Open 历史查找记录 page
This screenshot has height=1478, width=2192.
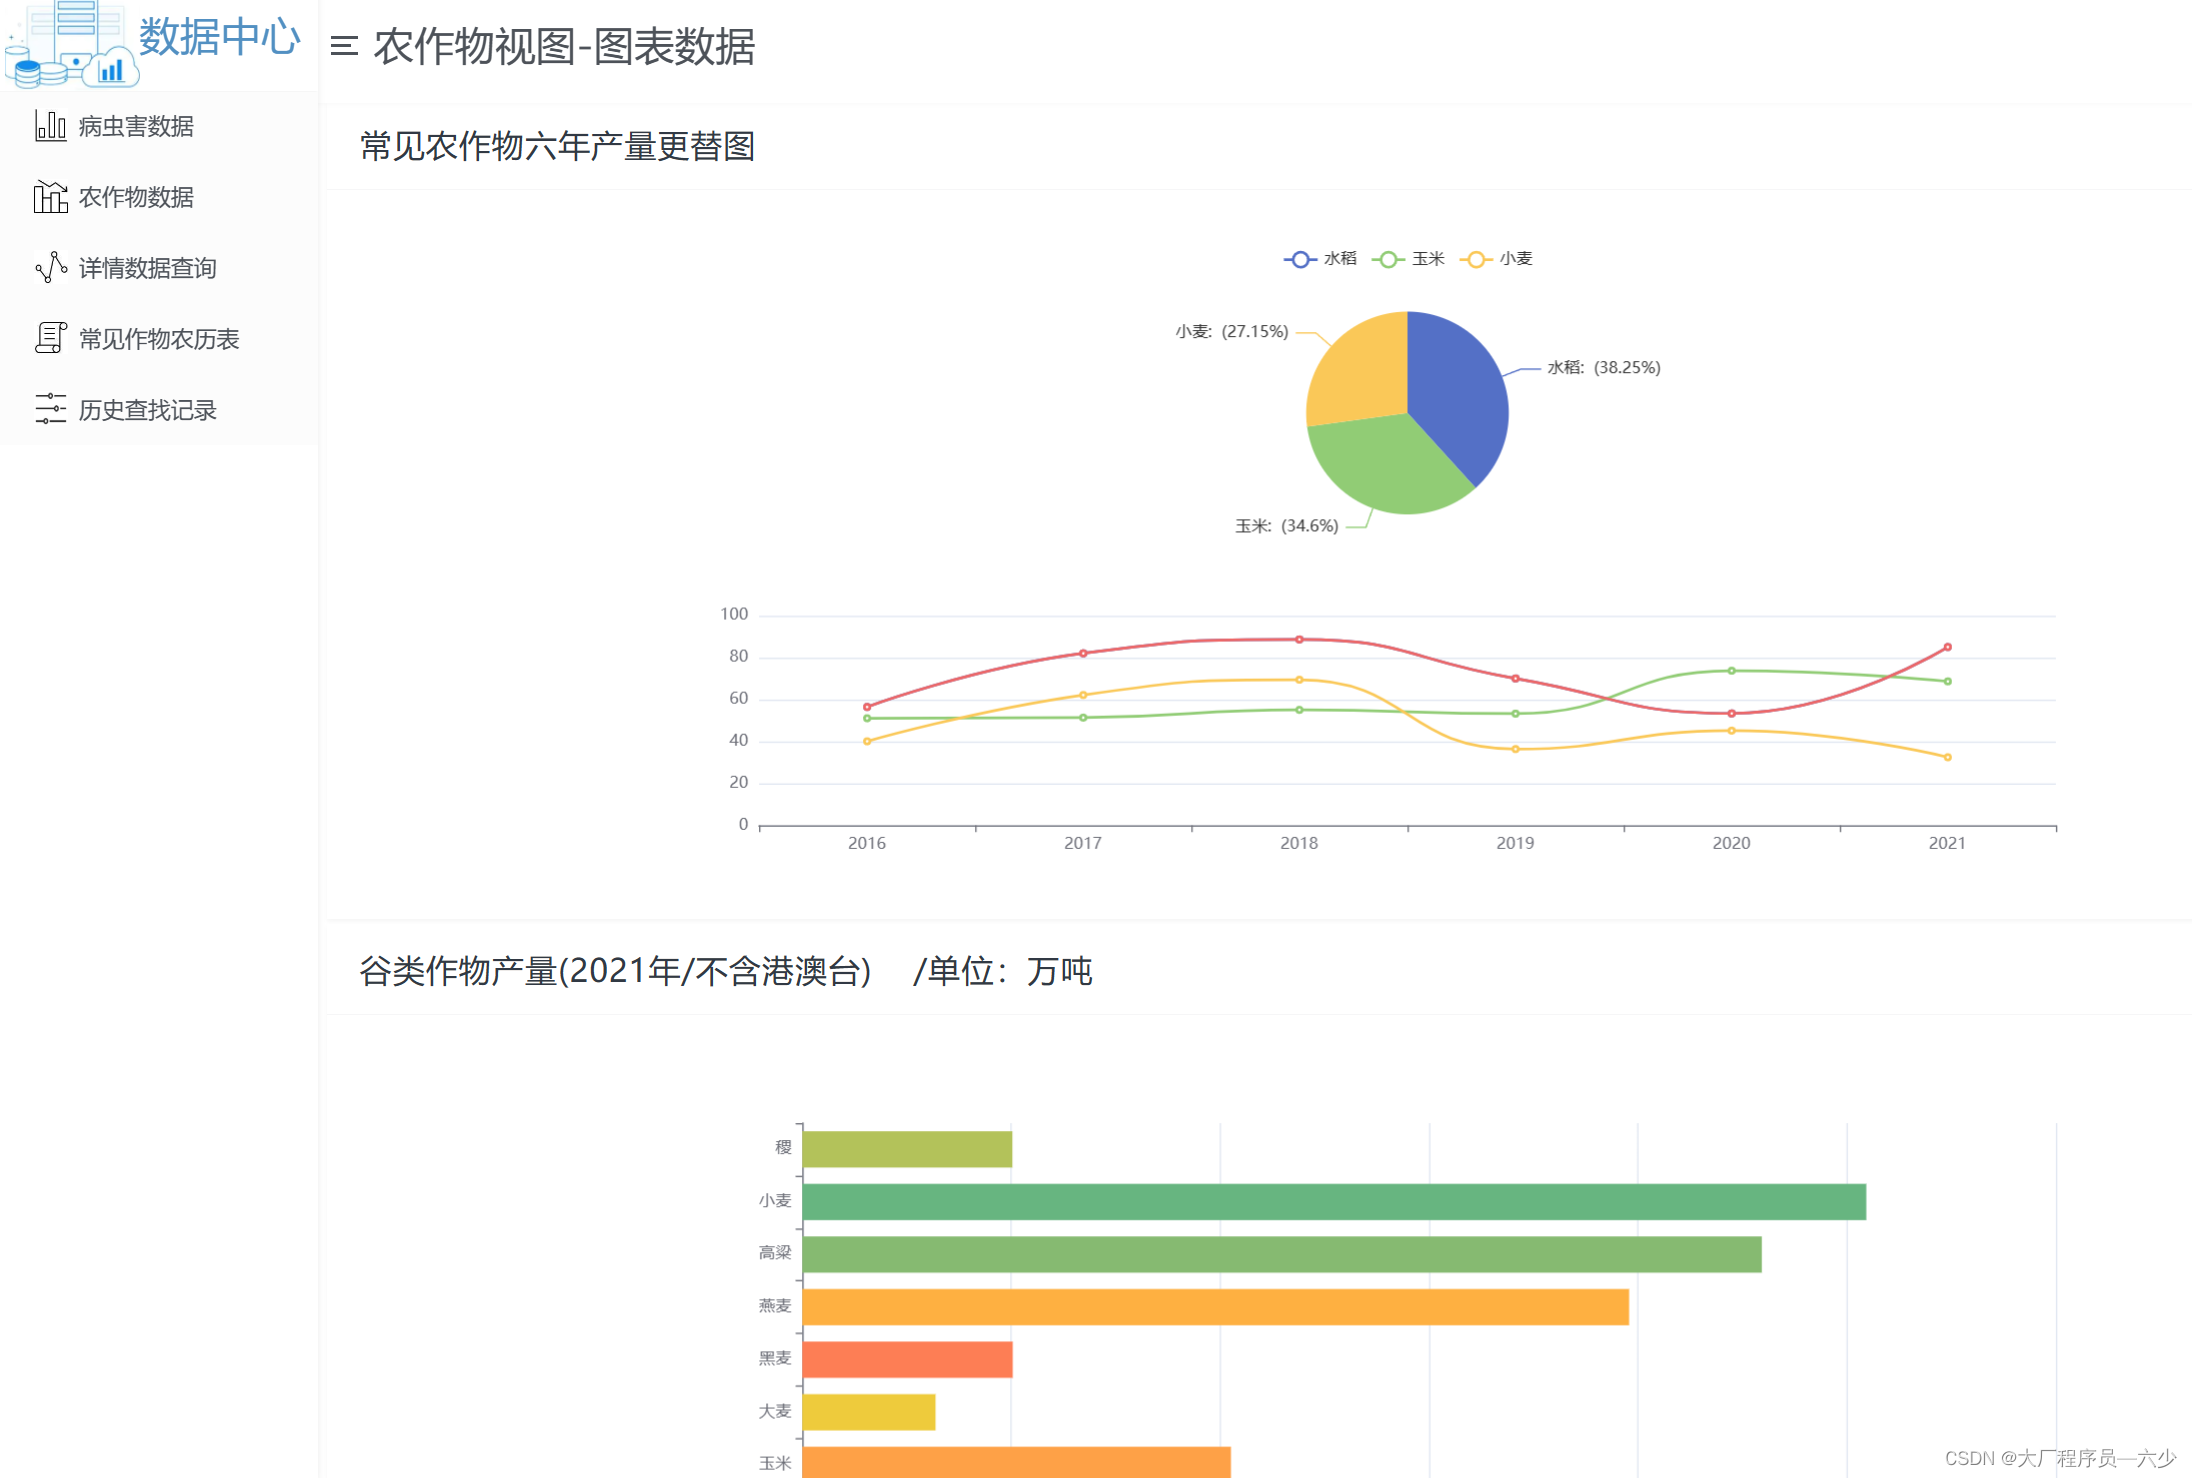(147, 410)
